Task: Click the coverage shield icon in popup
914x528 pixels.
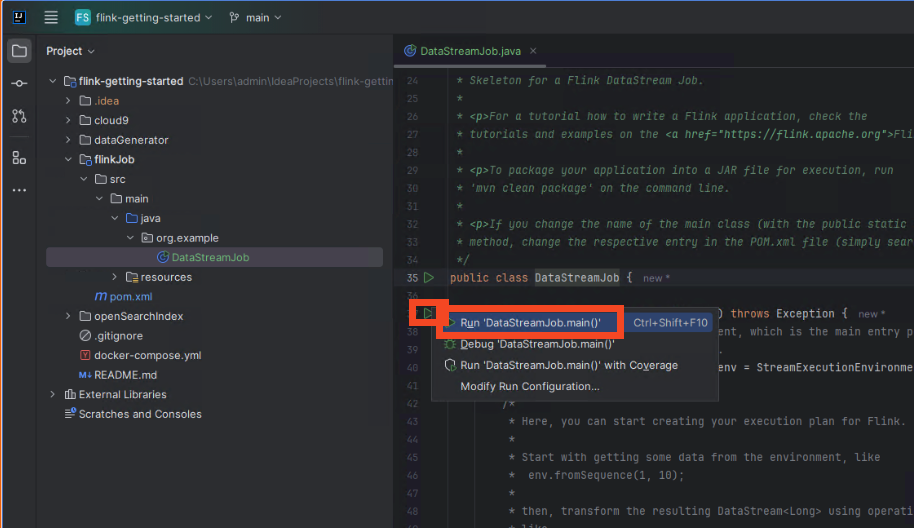Action: 450,365
